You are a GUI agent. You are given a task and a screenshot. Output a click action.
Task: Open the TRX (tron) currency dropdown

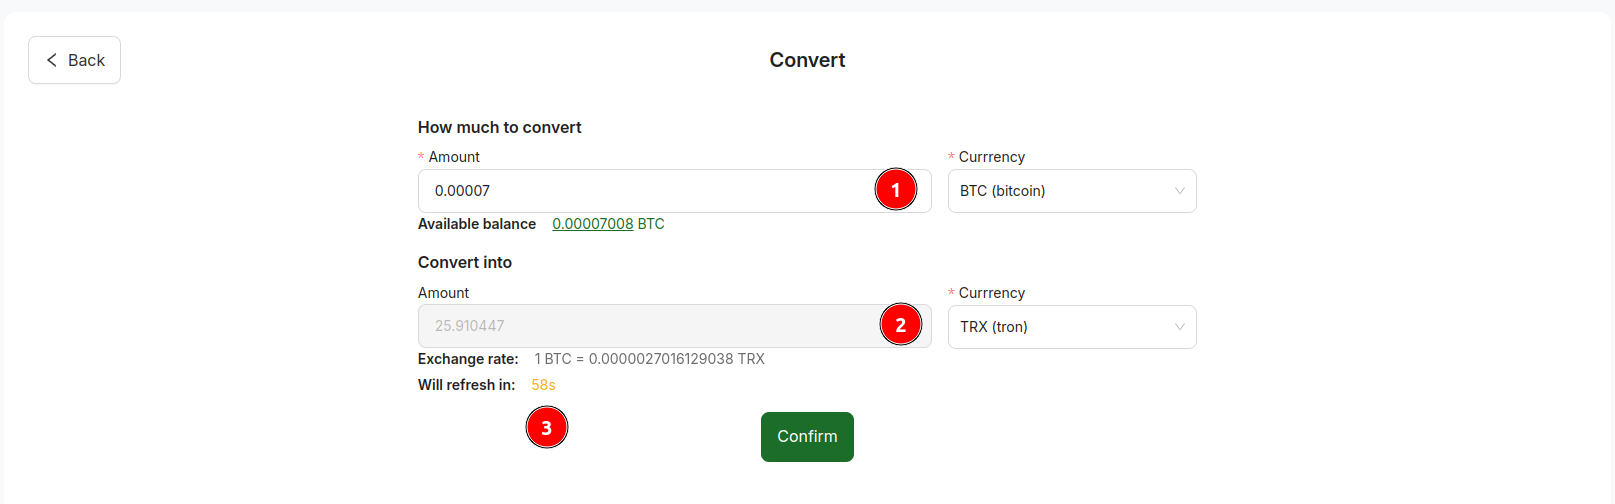click(1072, 327)
